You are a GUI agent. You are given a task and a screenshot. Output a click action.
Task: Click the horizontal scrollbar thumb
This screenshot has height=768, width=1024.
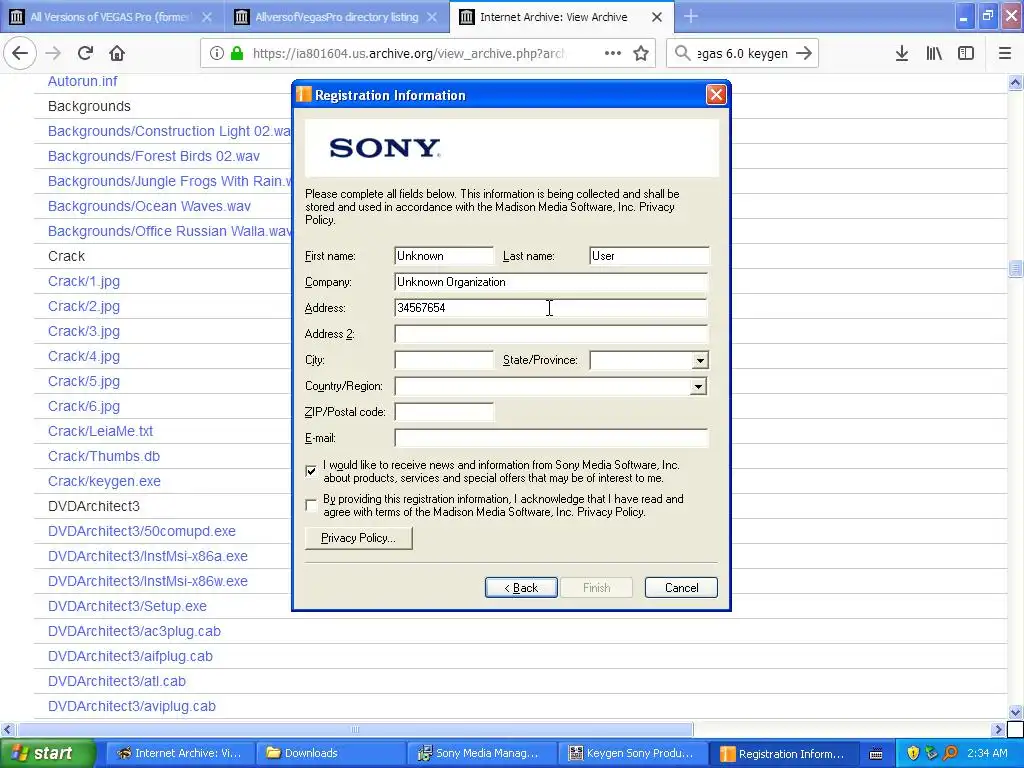coord(355,729)
